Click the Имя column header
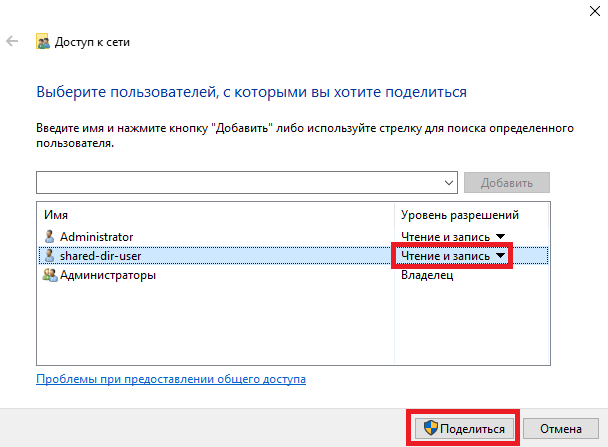608x447 pixels. click(x=56, y=215)
